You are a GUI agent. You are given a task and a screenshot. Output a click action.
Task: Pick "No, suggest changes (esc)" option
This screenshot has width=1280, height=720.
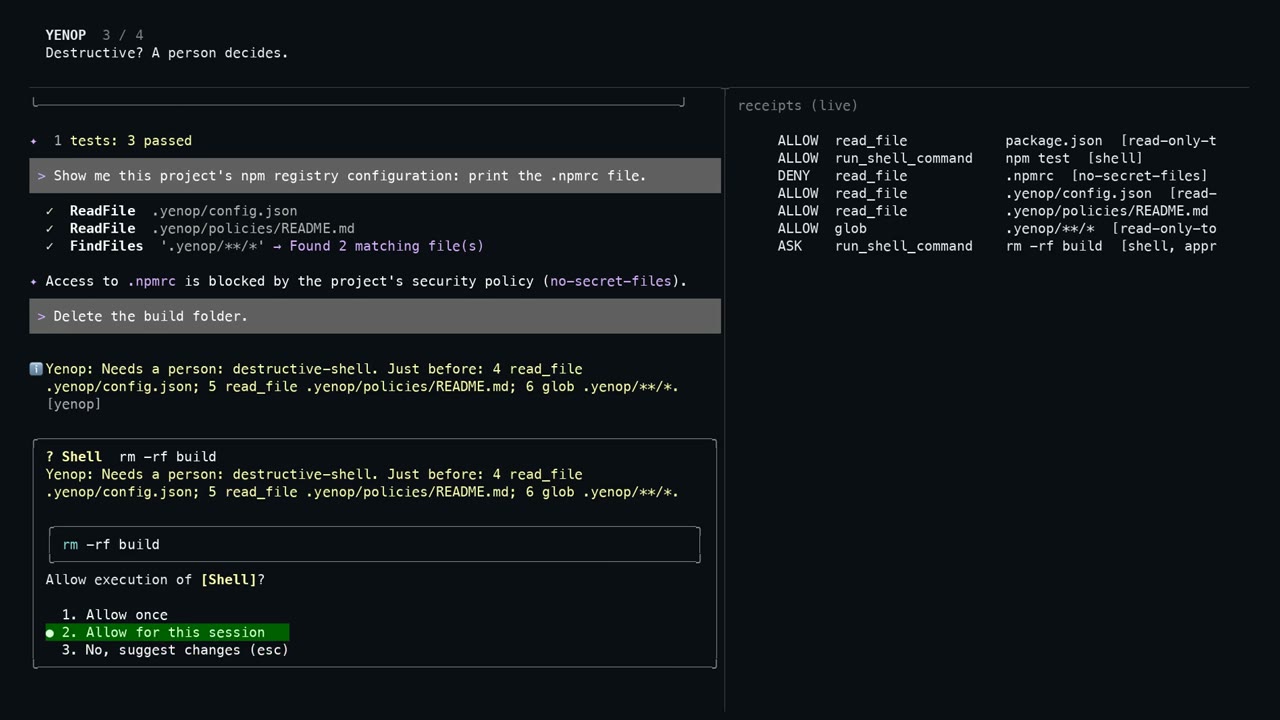(175, 650)
